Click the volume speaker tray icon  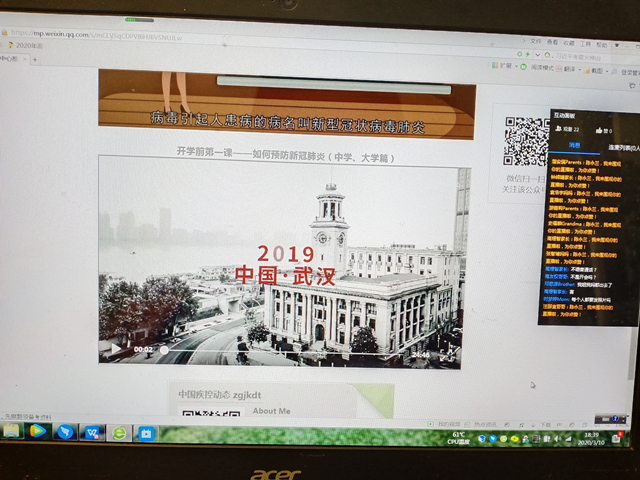pos(558,439)
